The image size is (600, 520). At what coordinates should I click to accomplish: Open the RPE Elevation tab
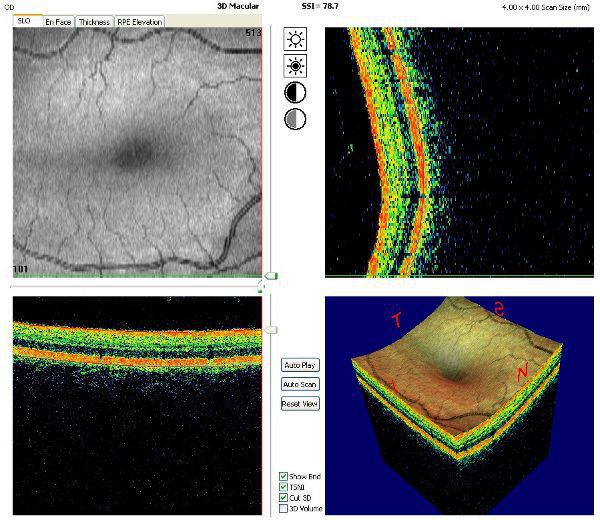[140, 22]
